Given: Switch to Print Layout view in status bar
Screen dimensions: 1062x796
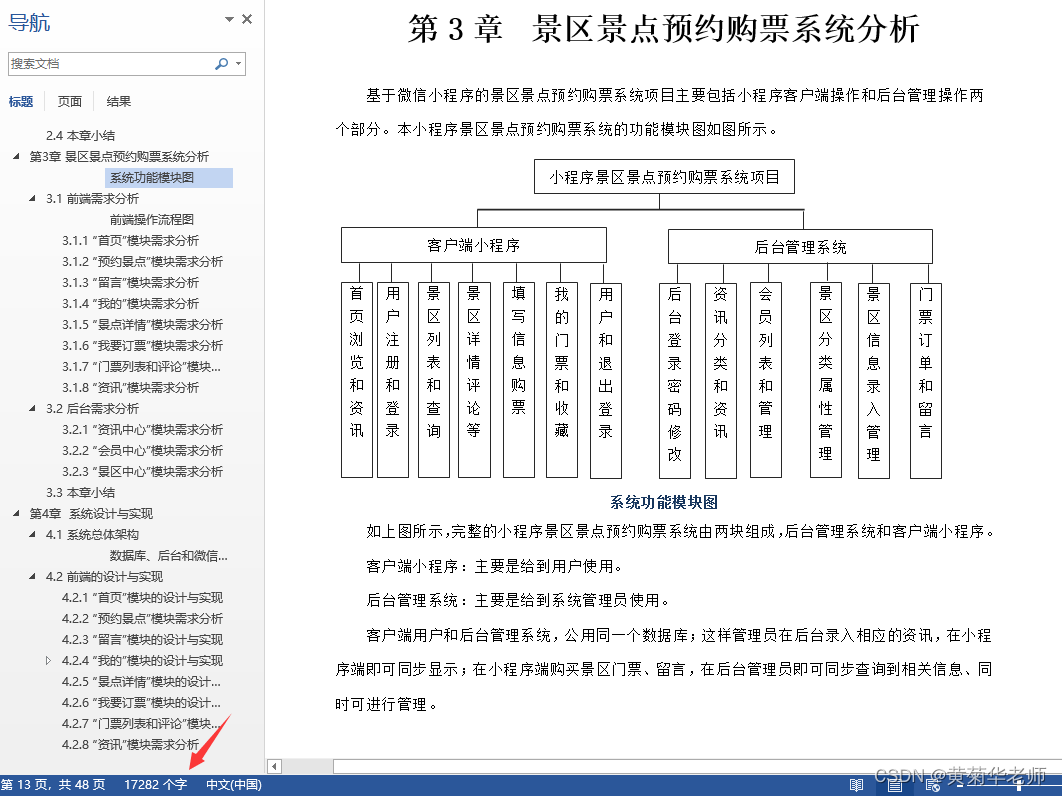Looking at the screenshot, I should tap(895, 785).
